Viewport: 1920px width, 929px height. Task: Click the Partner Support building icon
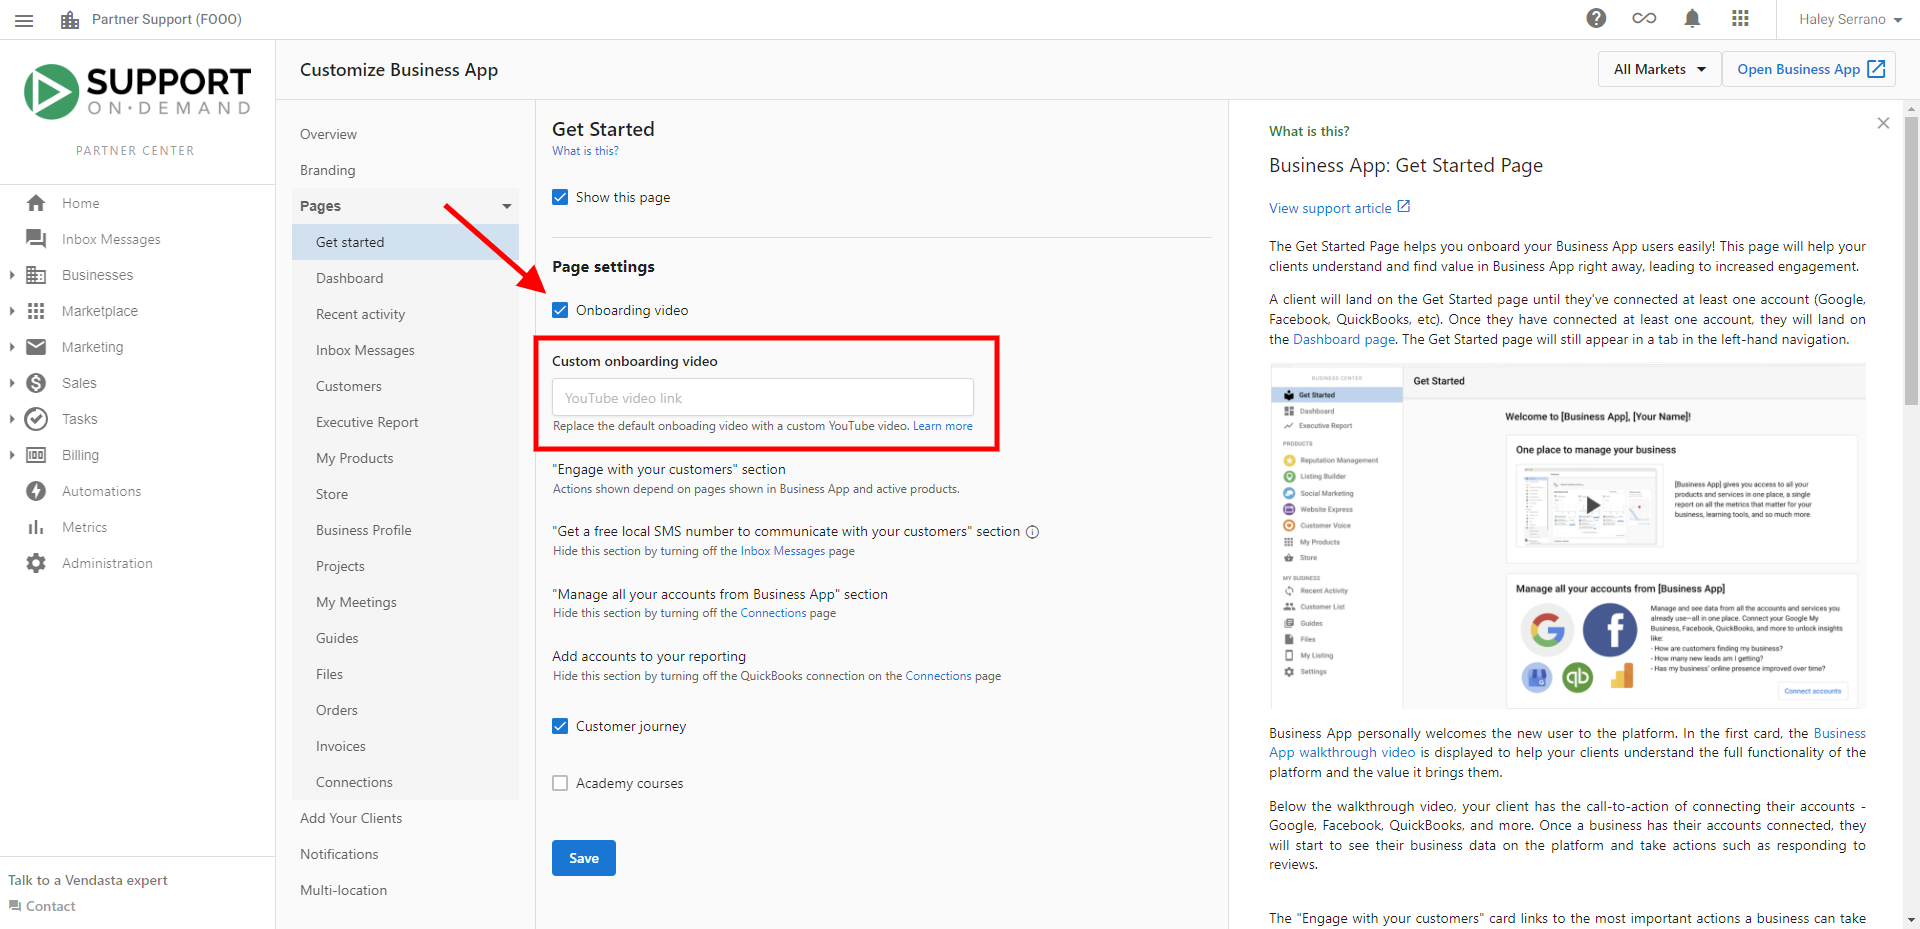tap(70, 20)
